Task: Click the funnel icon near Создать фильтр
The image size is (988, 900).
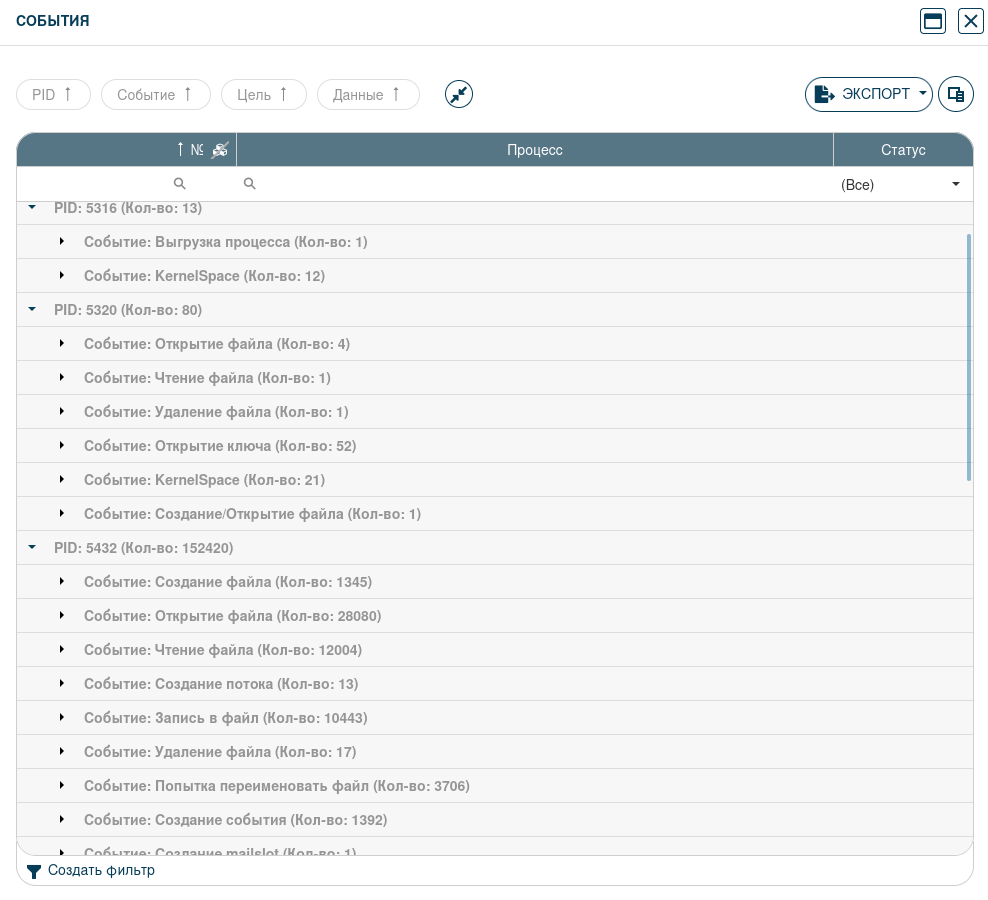Action: click(34, 871)
